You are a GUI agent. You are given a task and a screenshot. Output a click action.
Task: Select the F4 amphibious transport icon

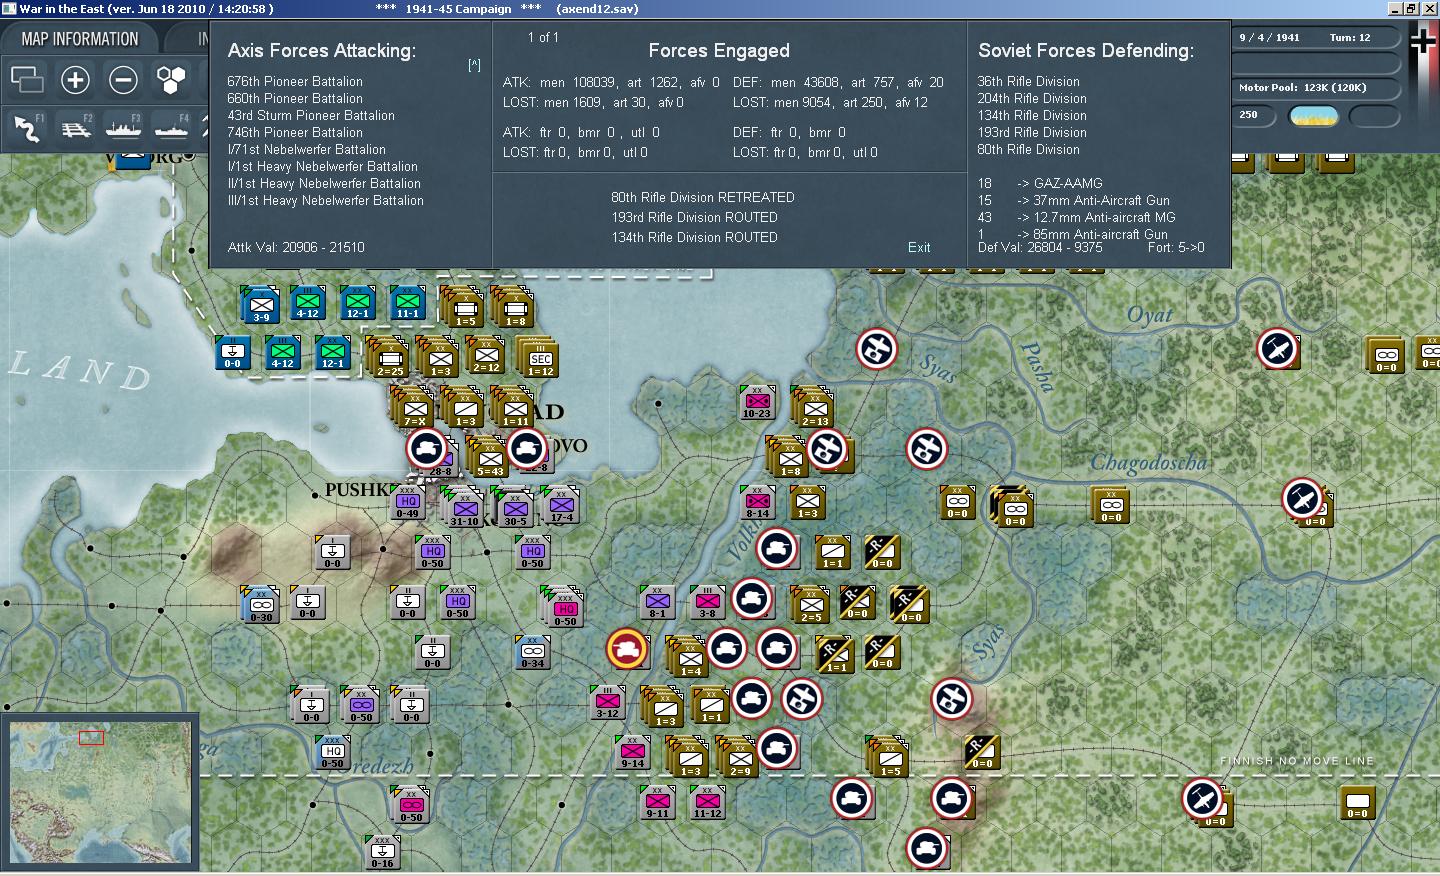(x=172, y=127)
